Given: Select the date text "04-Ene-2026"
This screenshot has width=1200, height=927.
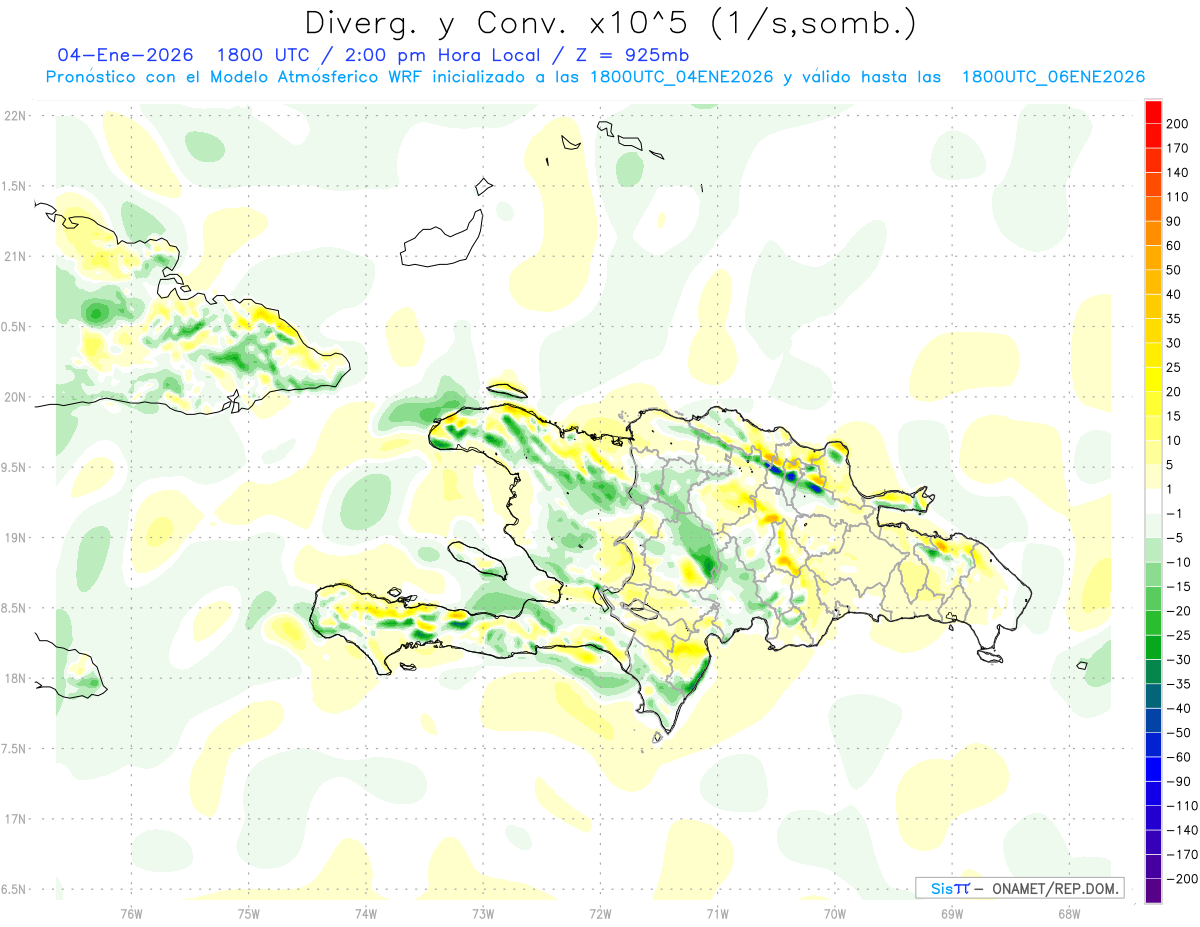Looking at the screenshot, I should pyautogui.click(x=123, y=54).
